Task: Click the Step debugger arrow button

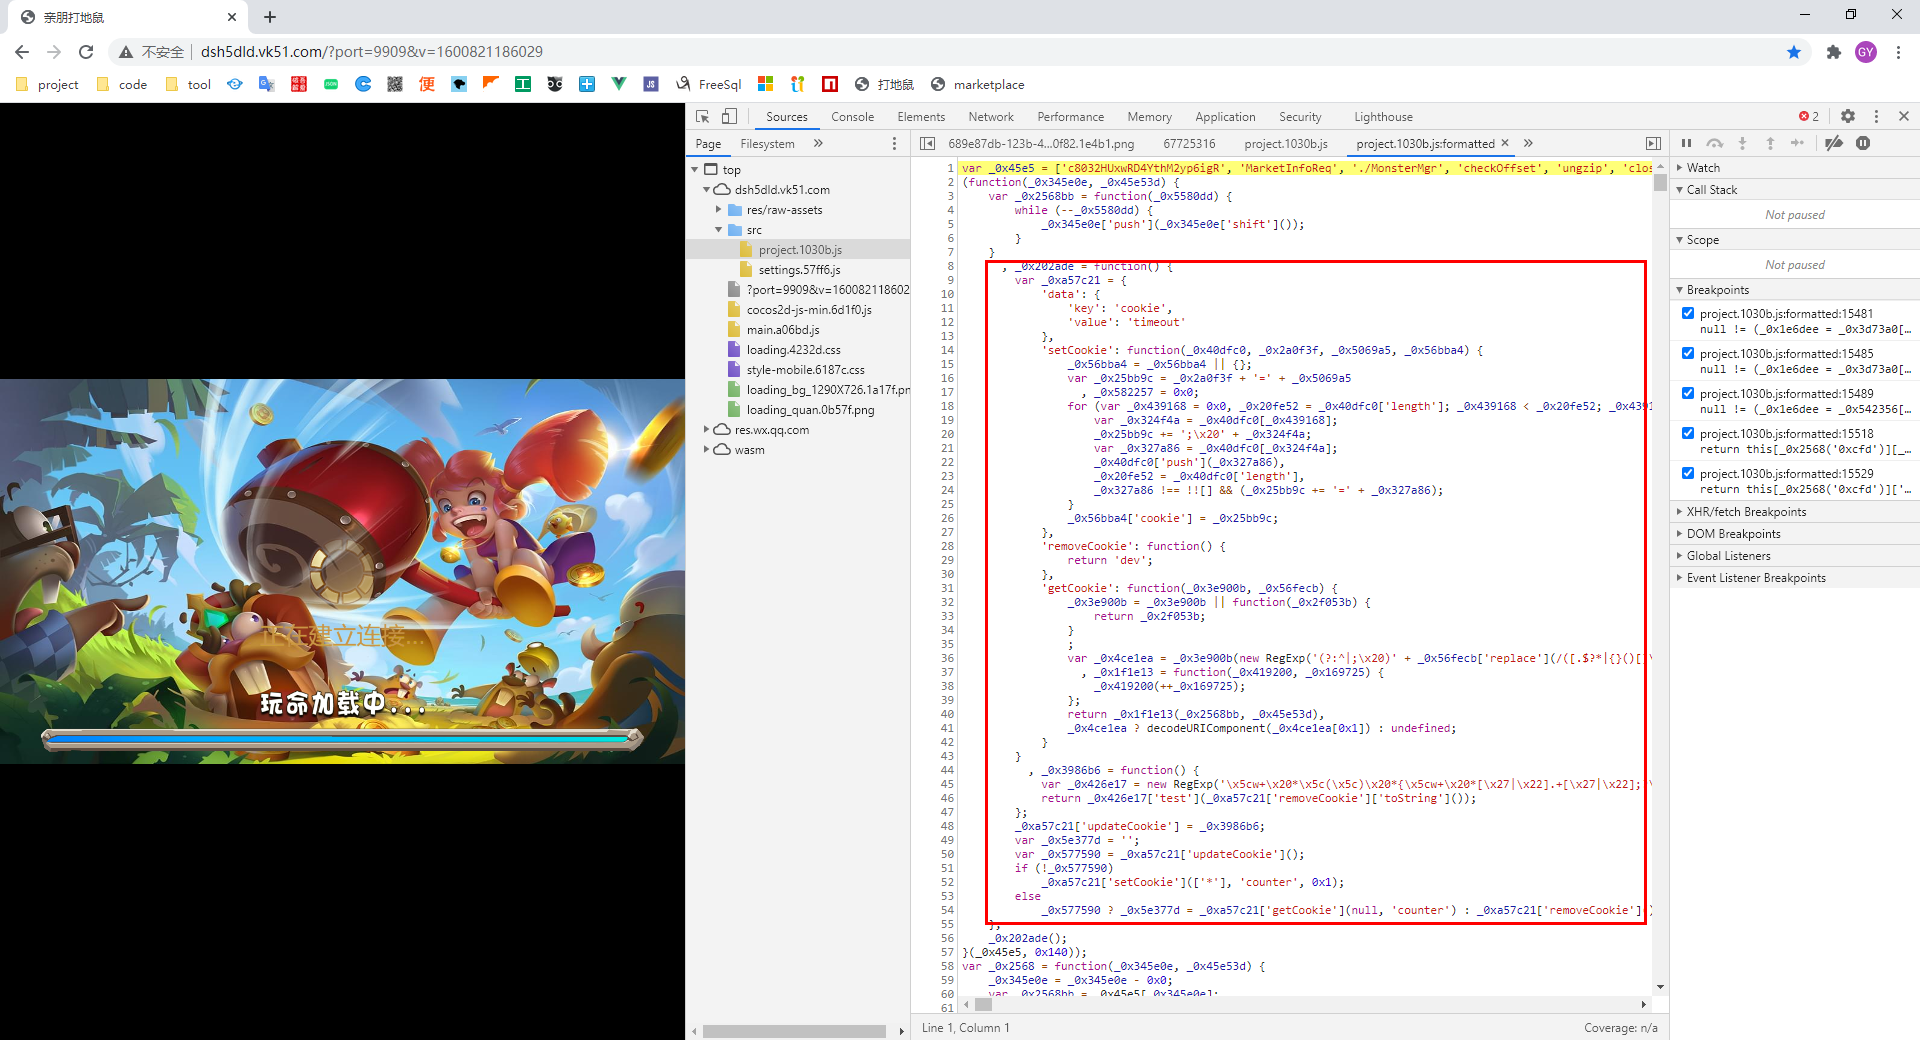Action: pos(1797,143)
